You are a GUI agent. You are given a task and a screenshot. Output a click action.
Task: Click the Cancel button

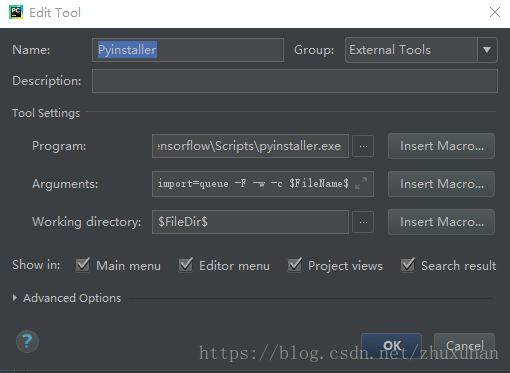[464, 346]
